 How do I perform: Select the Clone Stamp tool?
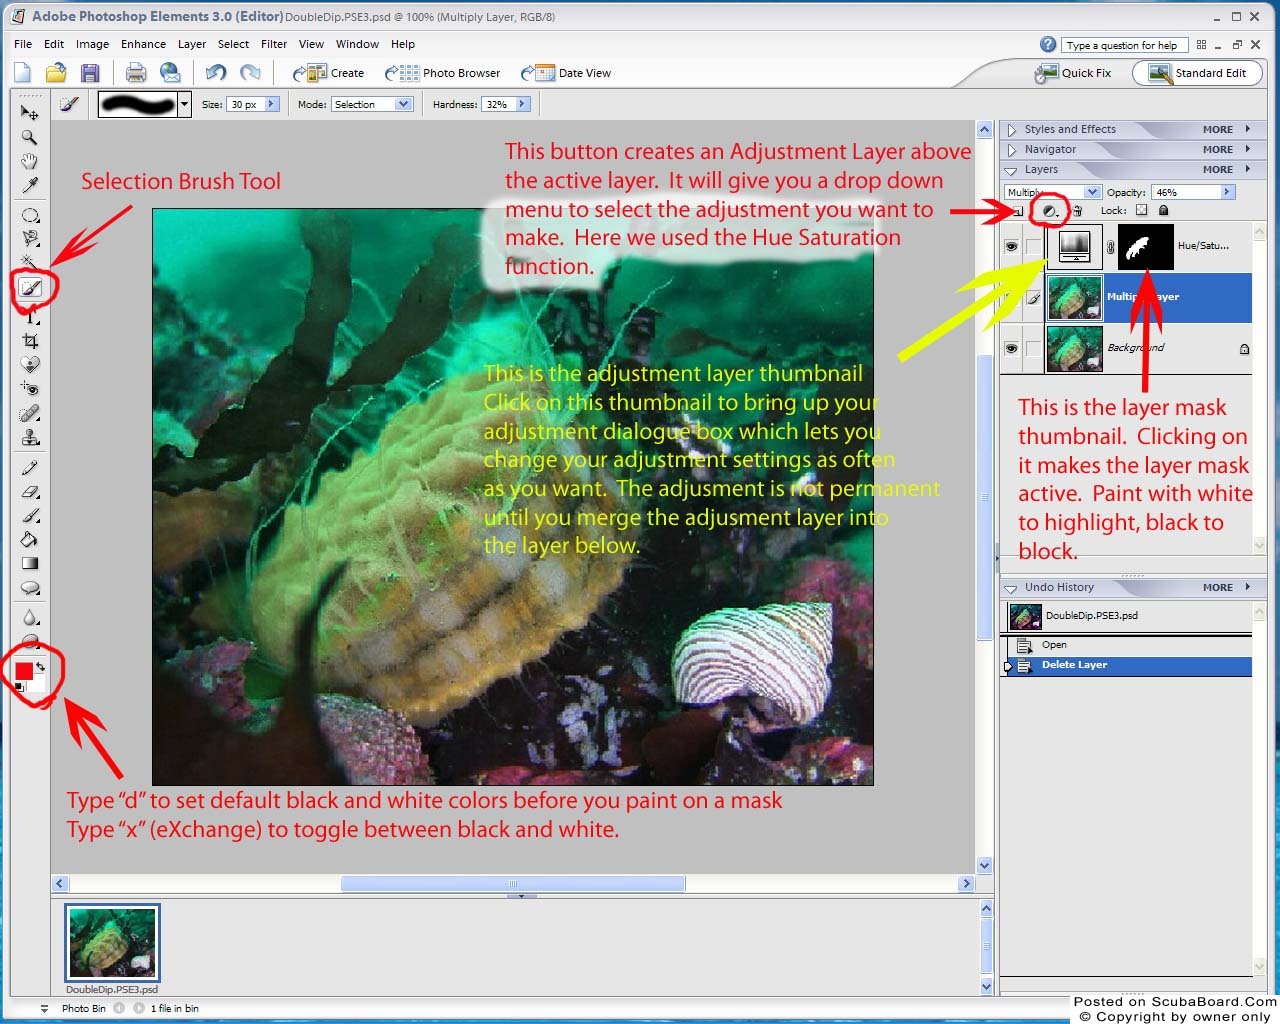click(x=30, y=437)
